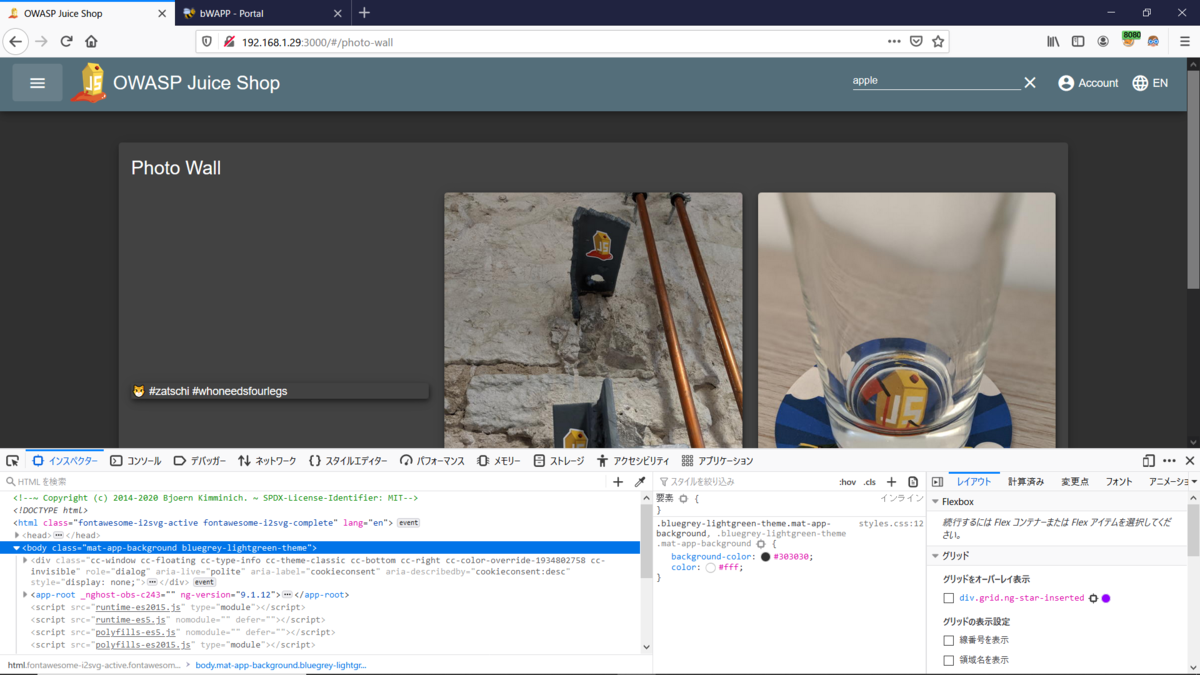
Task: Open the Account menu
Action: point(1088,83)
